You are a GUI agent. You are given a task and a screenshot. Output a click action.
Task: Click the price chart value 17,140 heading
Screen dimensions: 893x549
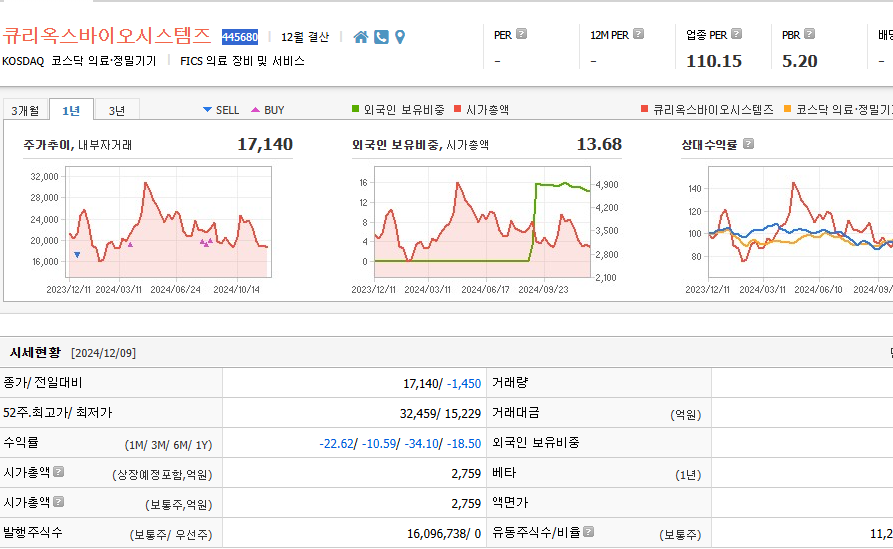(x=265, y=144)
